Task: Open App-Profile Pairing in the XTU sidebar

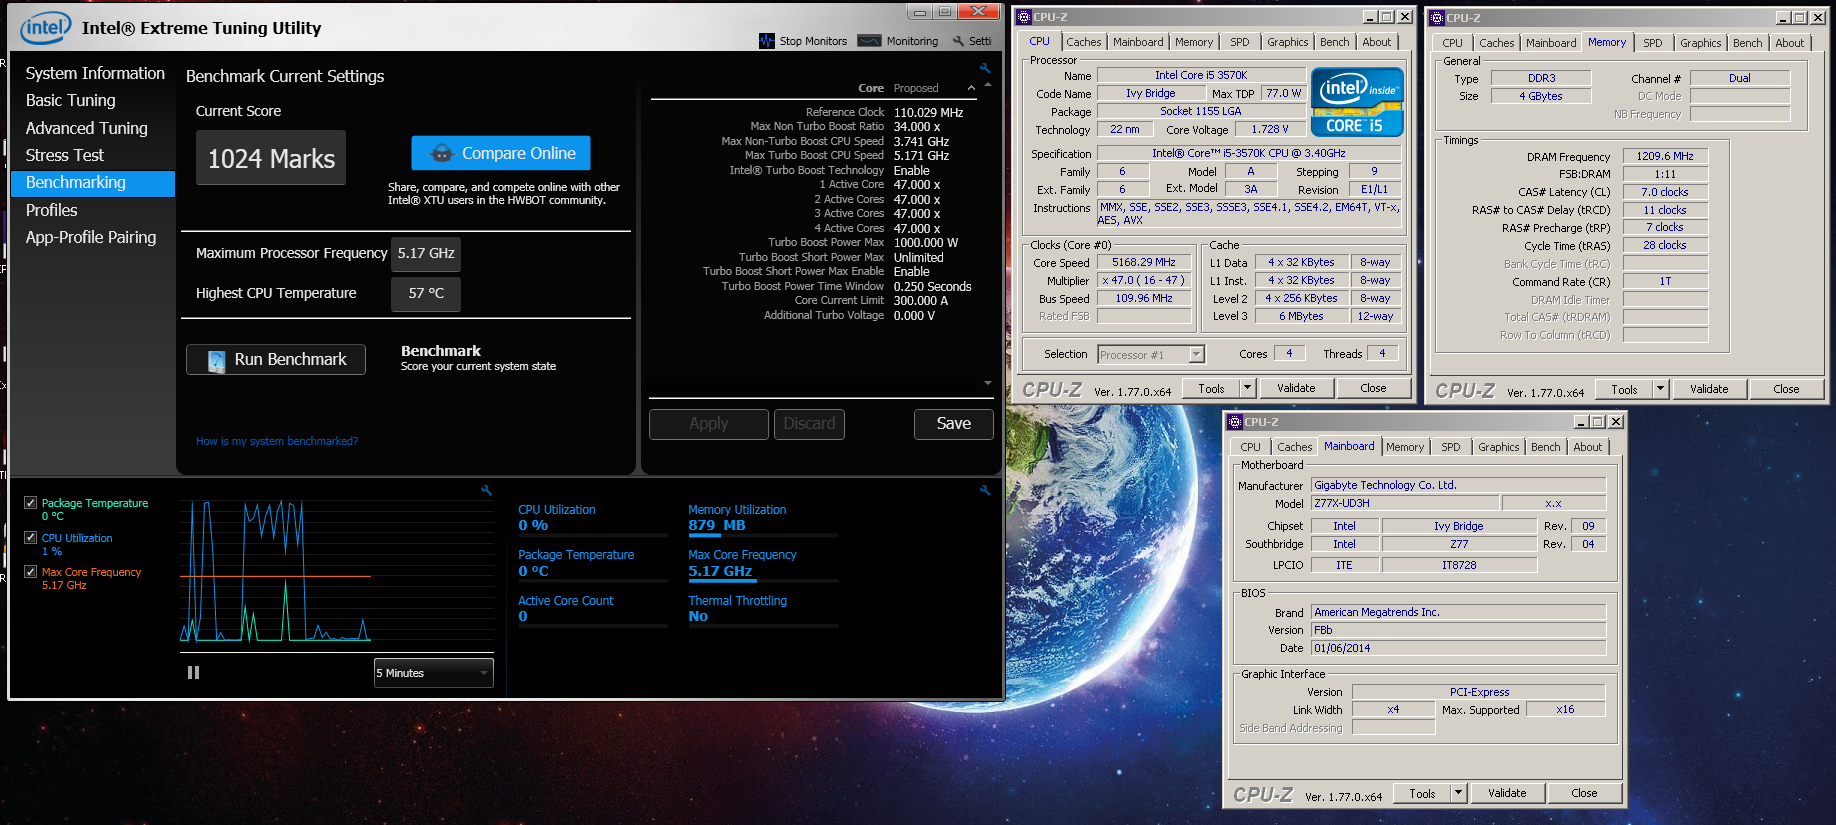Action: (91, 237)
